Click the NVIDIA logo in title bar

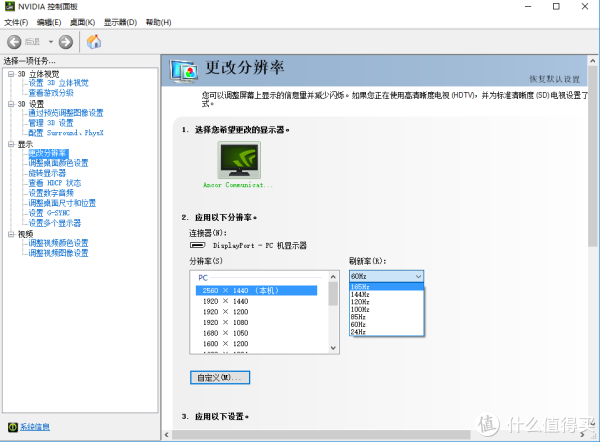[10, 6]
